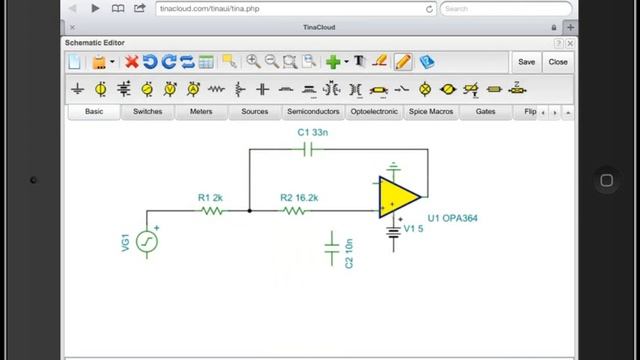Image resolution: width=640 pixels, height=360 pixels.
Task: Delete selection with the red X icon
Action: [131, 62]
